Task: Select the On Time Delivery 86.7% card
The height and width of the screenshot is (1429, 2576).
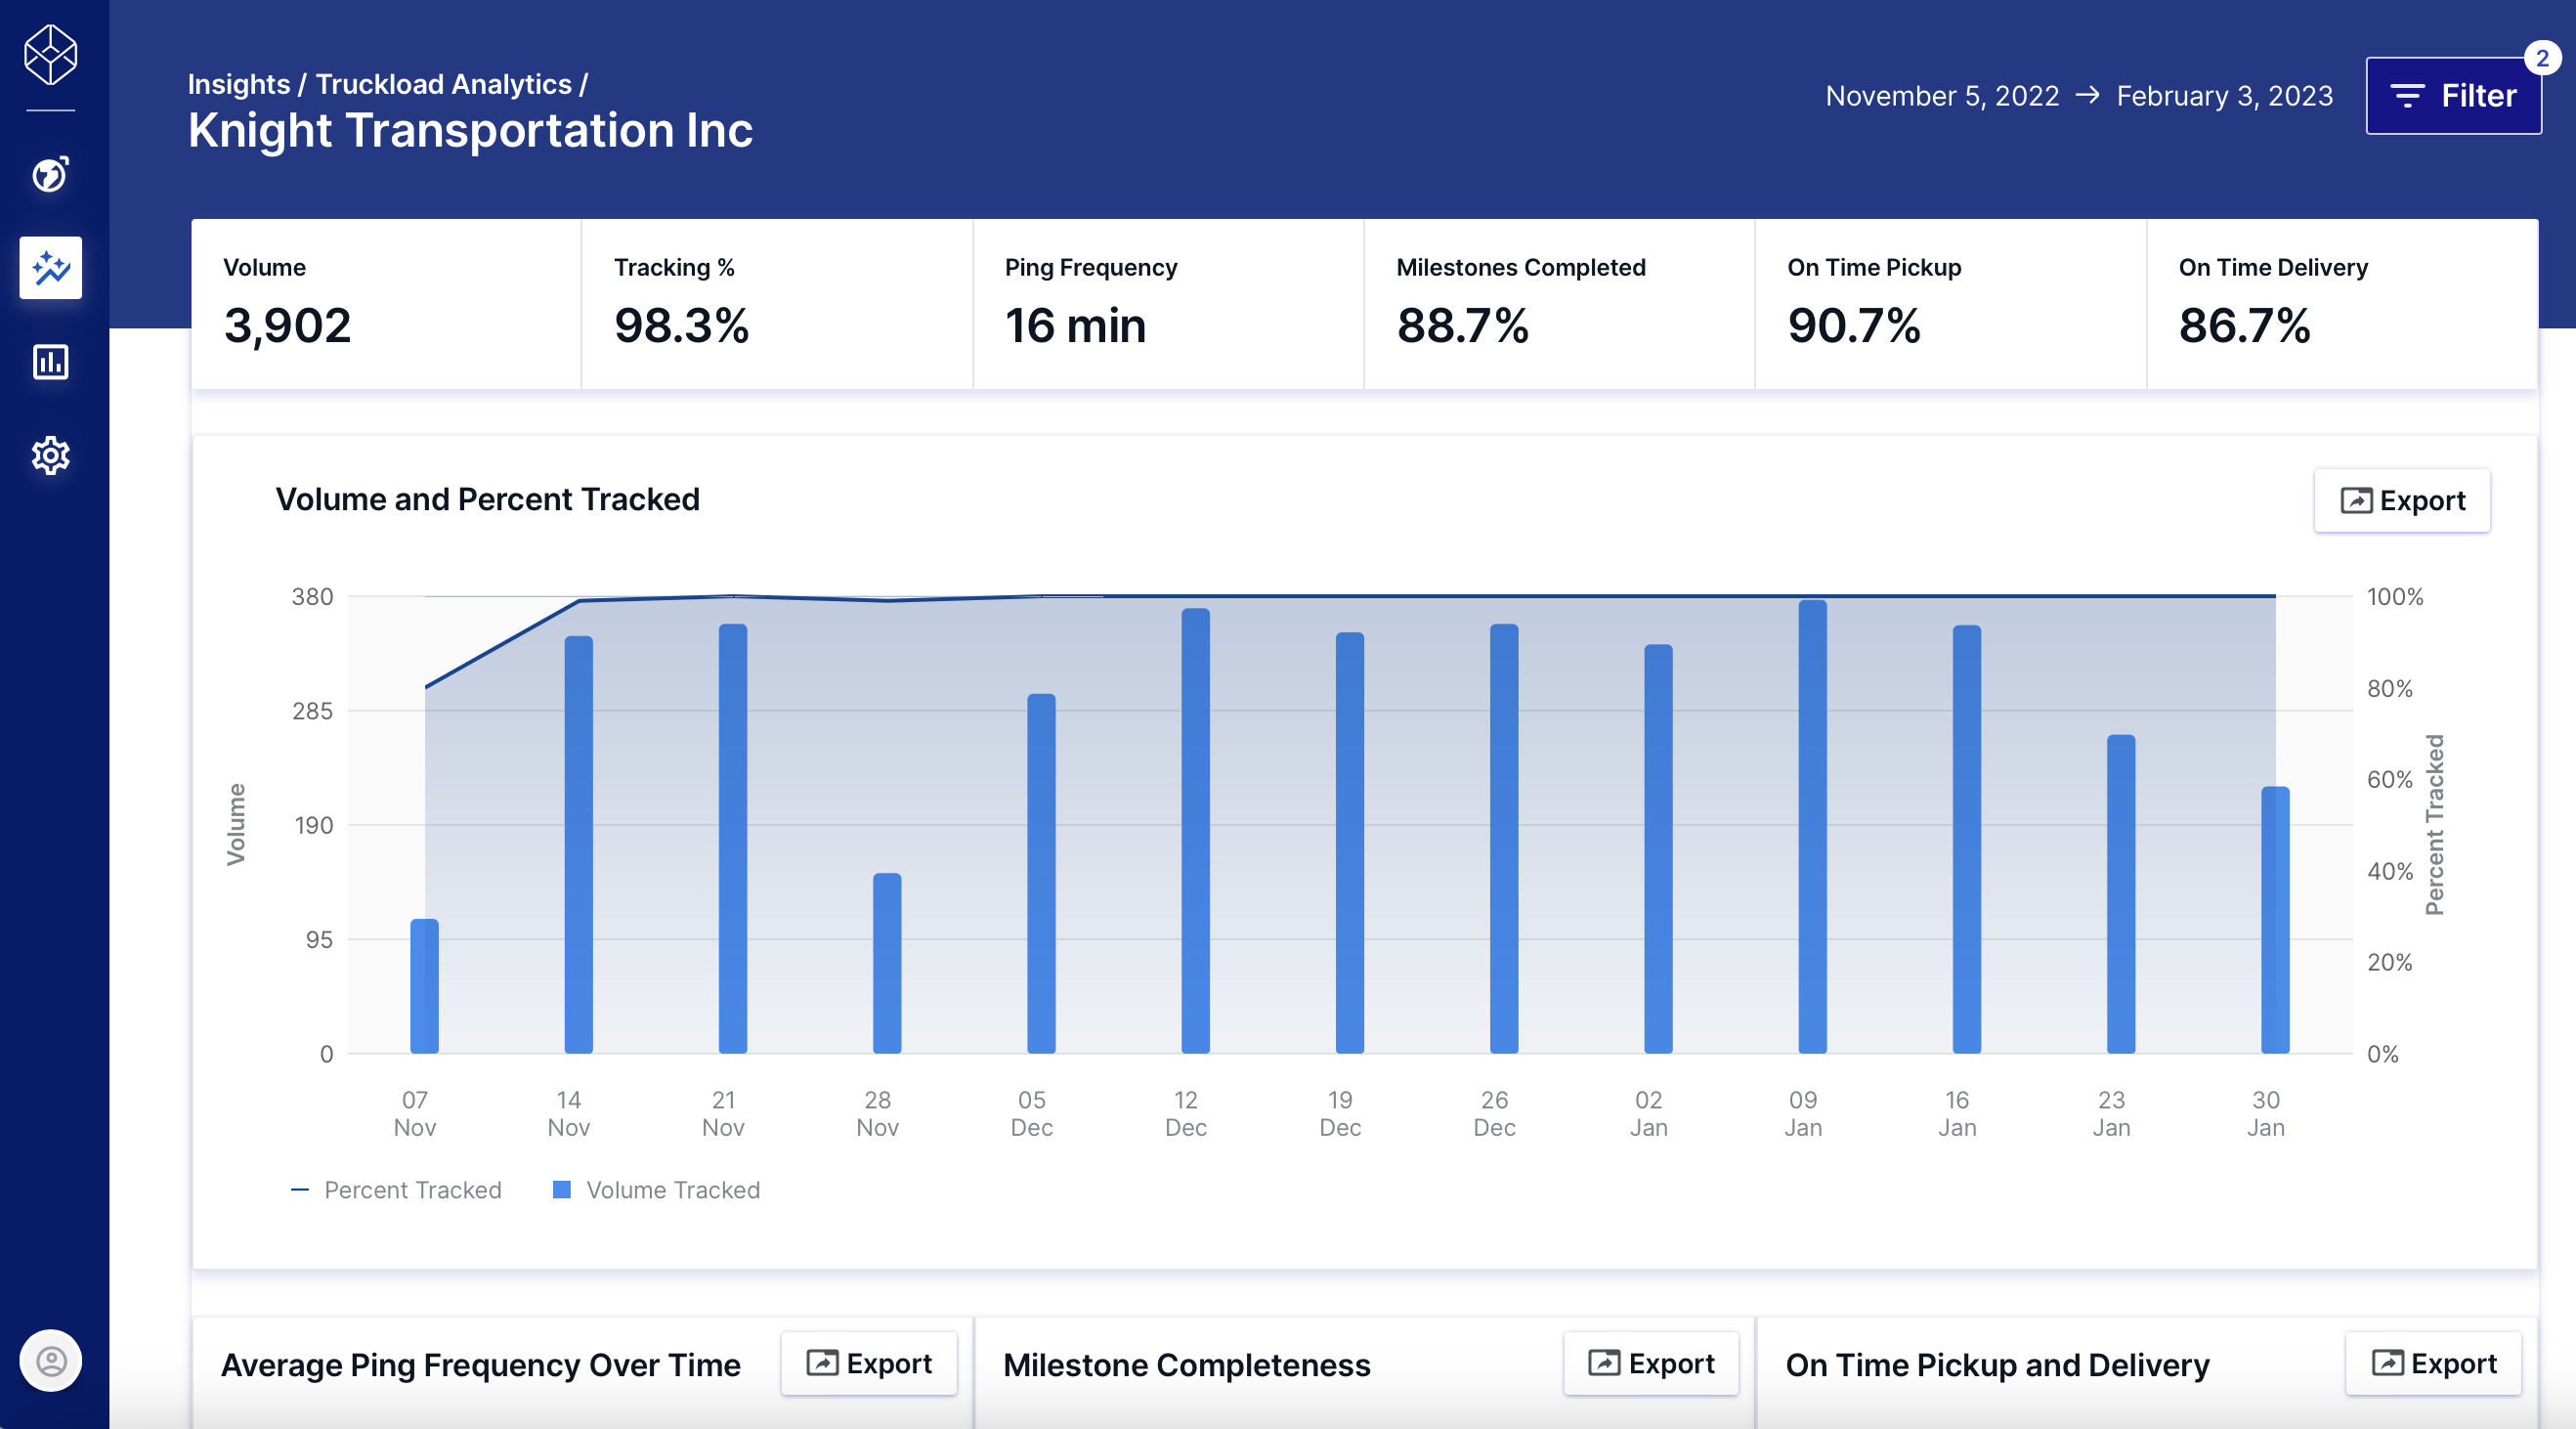Action: pos(2342,303)
